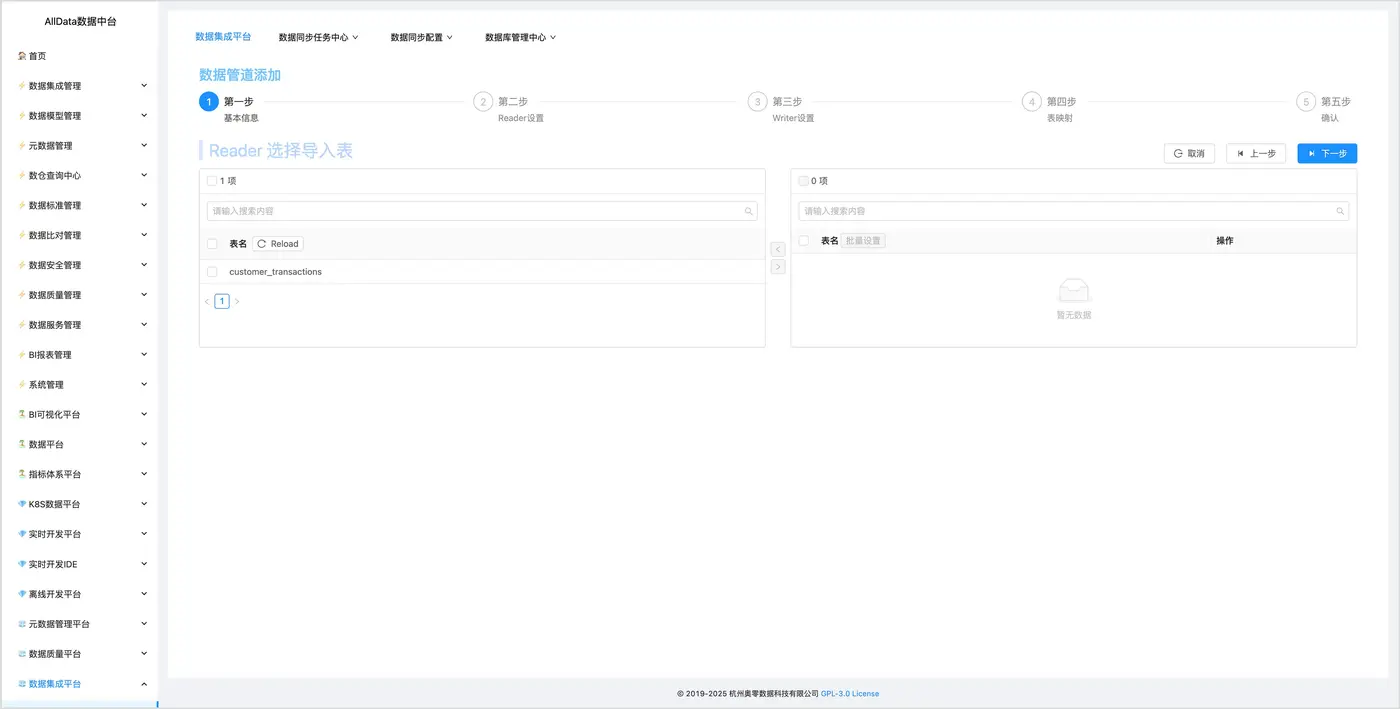Check the left 表名 header checkbox

point(212,244)
